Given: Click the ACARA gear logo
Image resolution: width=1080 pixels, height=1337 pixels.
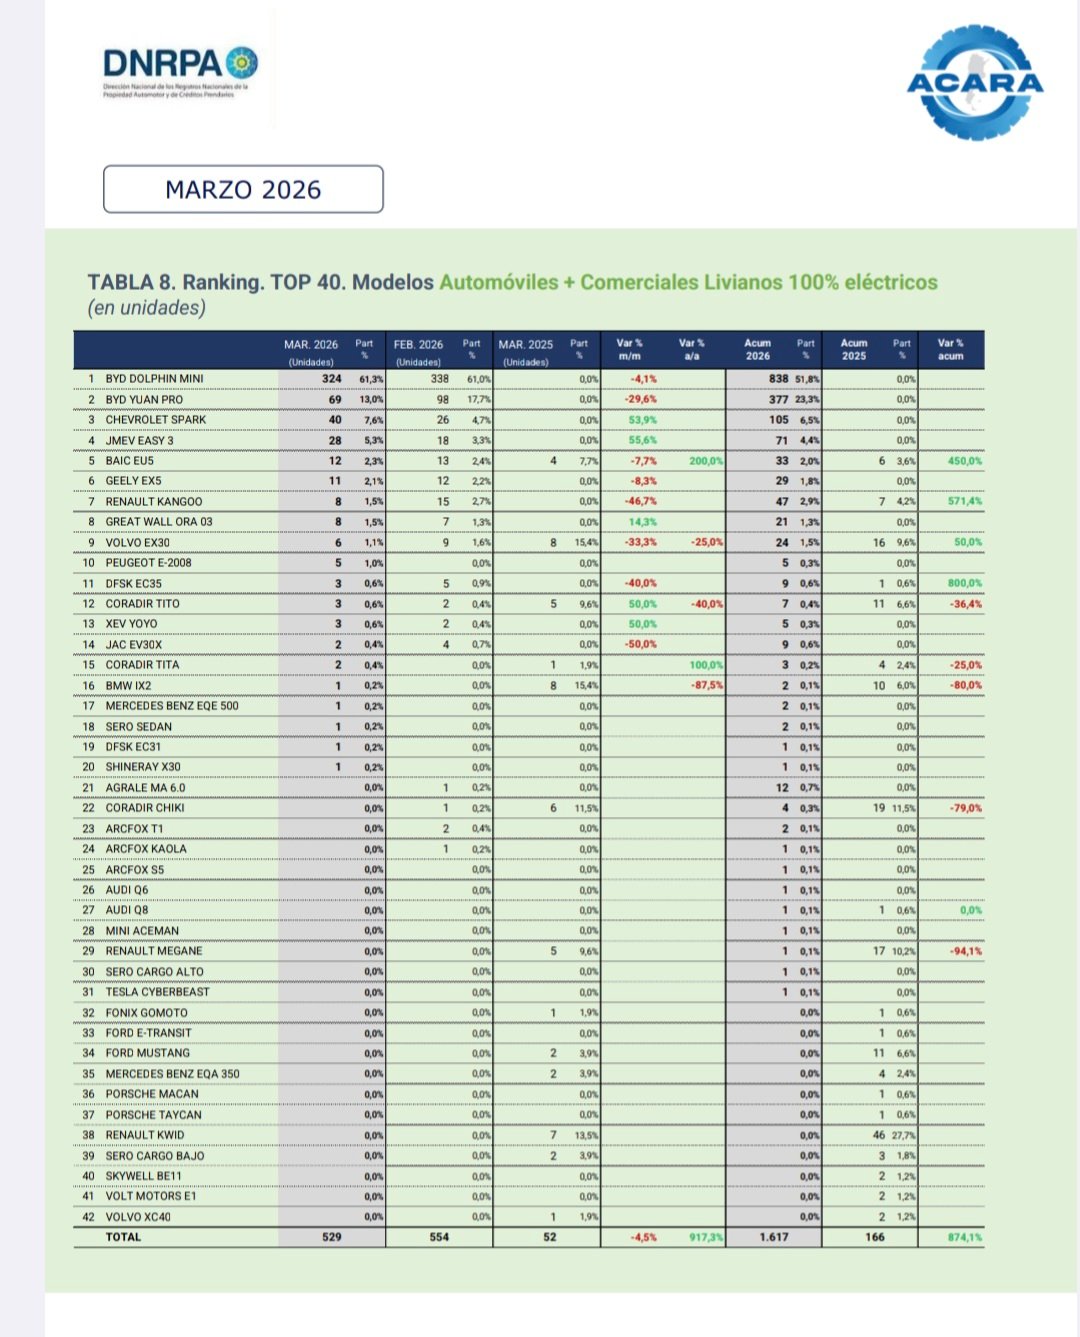Looking at the screenshot, I should (975, 83).
